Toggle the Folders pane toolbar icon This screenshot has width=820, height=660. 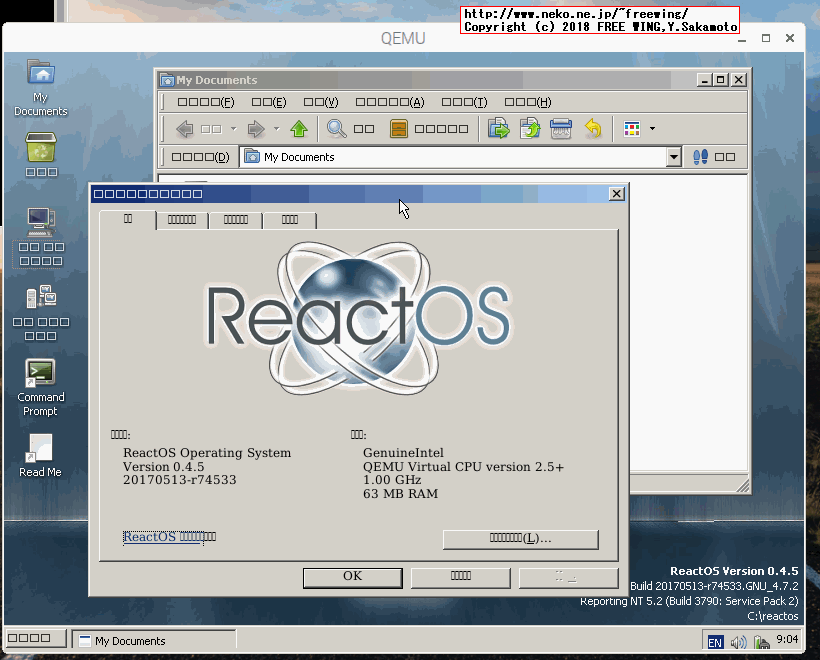[398, 129]
